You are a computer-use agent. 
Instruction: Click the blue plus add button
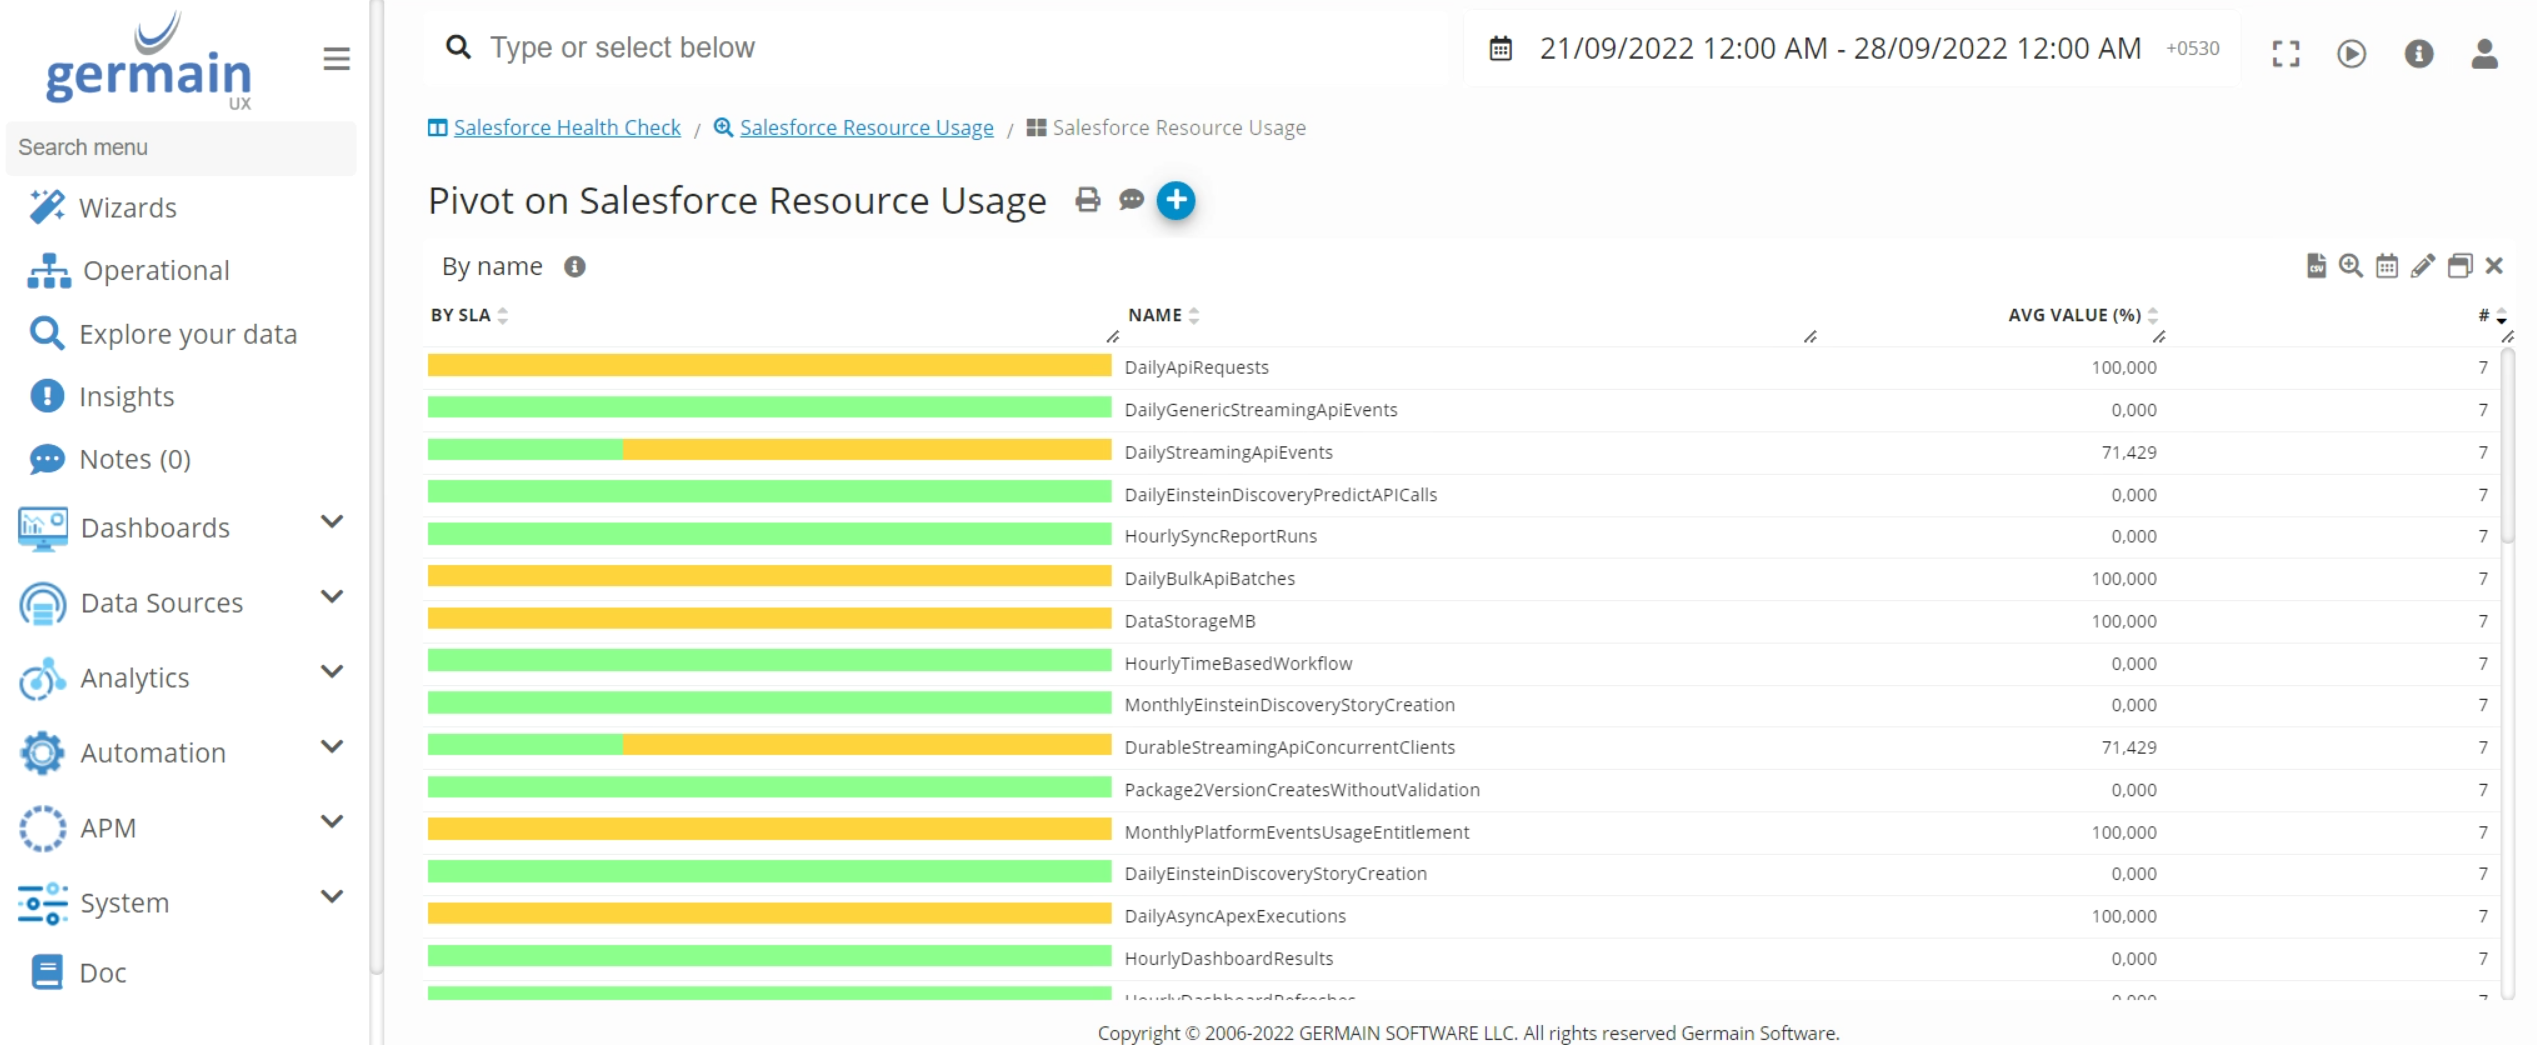[1176, 200]
